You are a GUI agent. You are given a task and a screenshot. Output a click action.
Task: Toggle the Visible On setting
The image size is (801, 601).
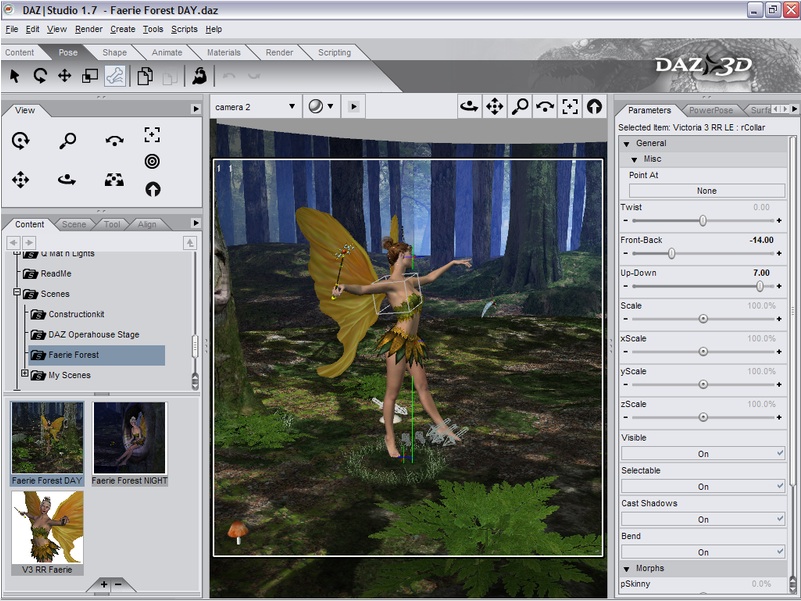(x=703, y=453)
